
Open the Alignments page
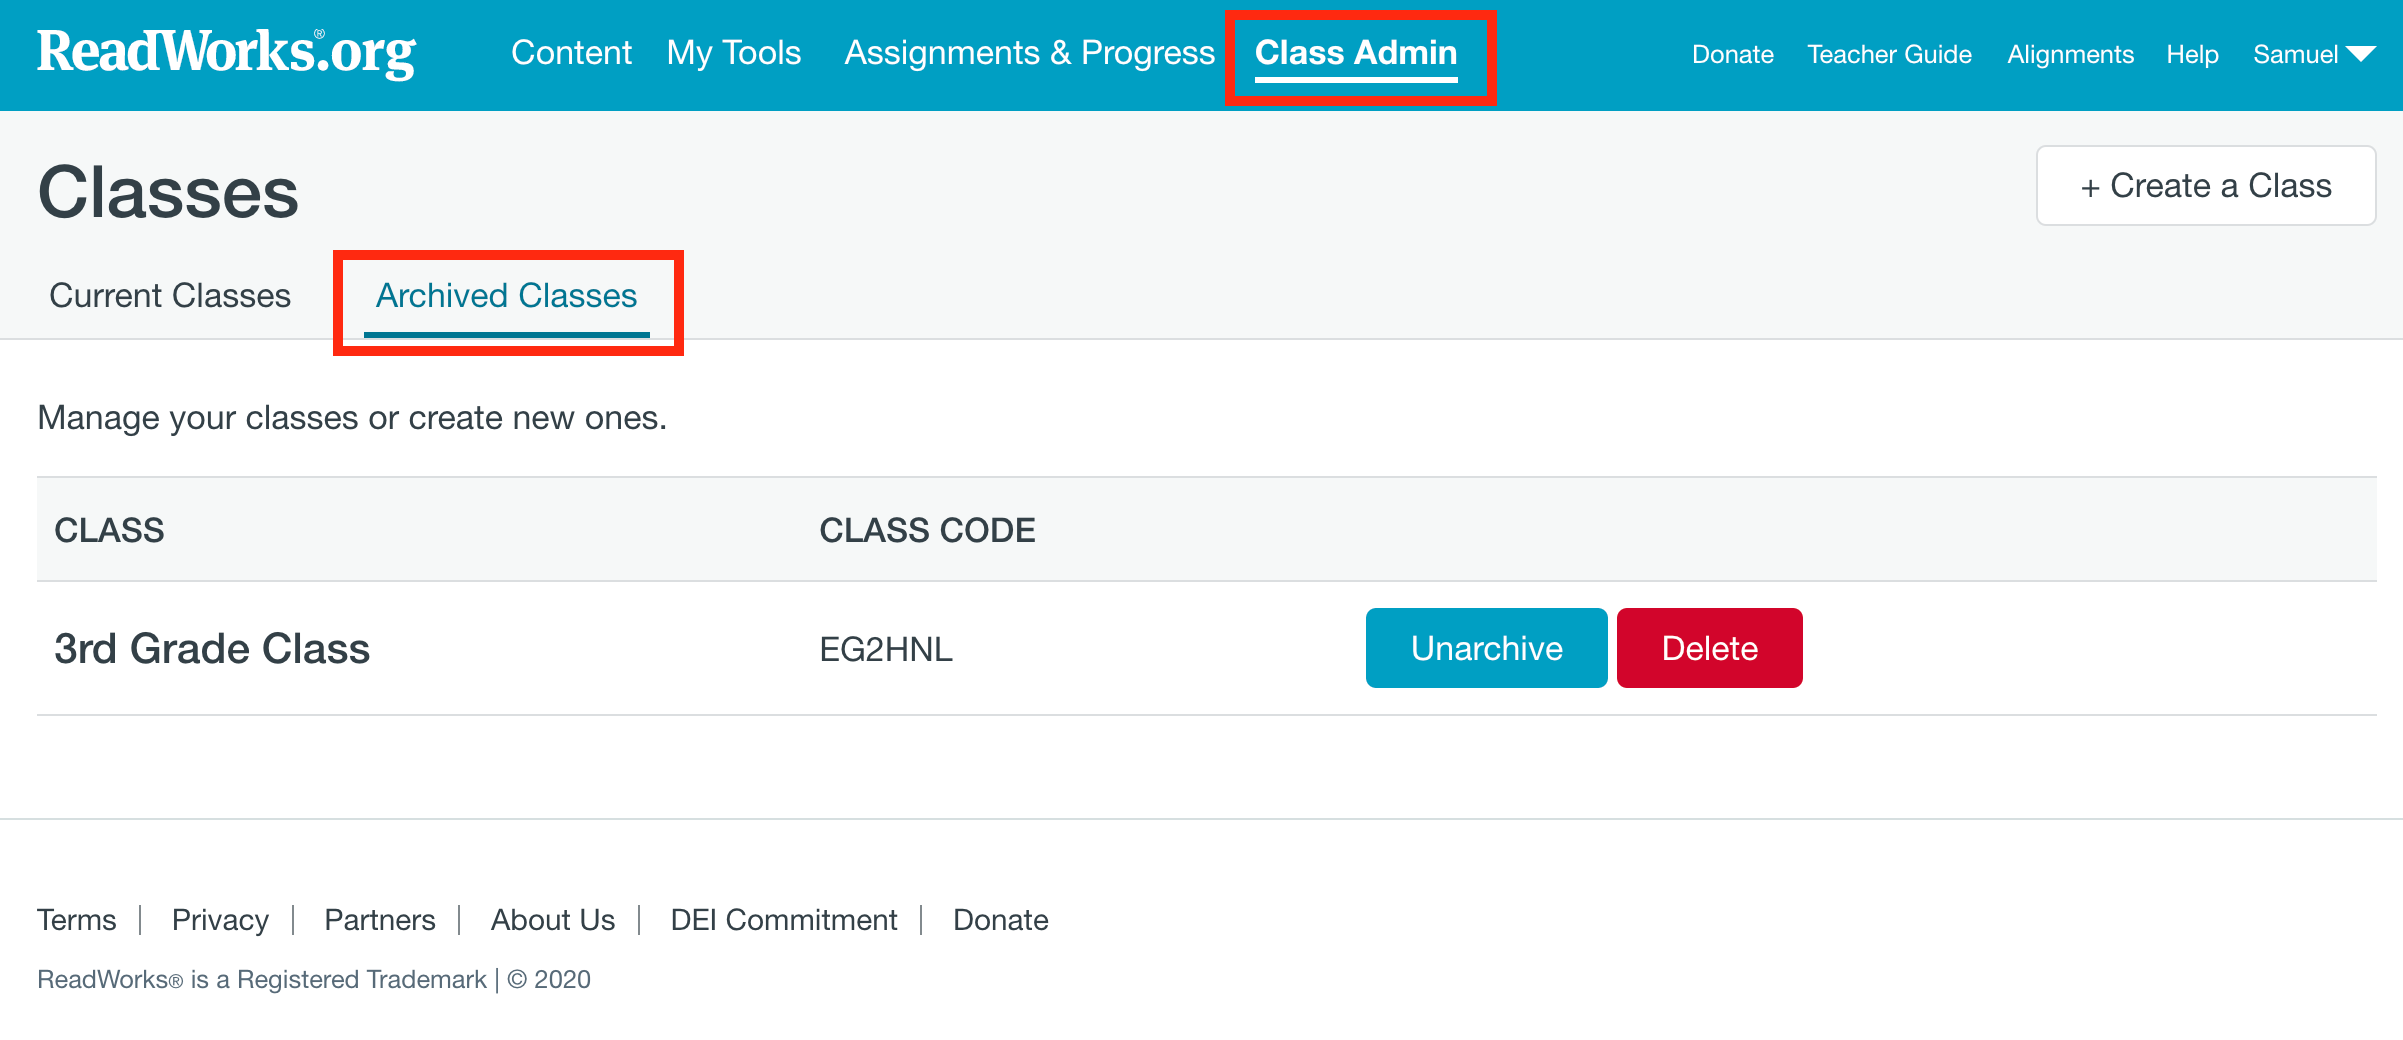pos(2069,54)
